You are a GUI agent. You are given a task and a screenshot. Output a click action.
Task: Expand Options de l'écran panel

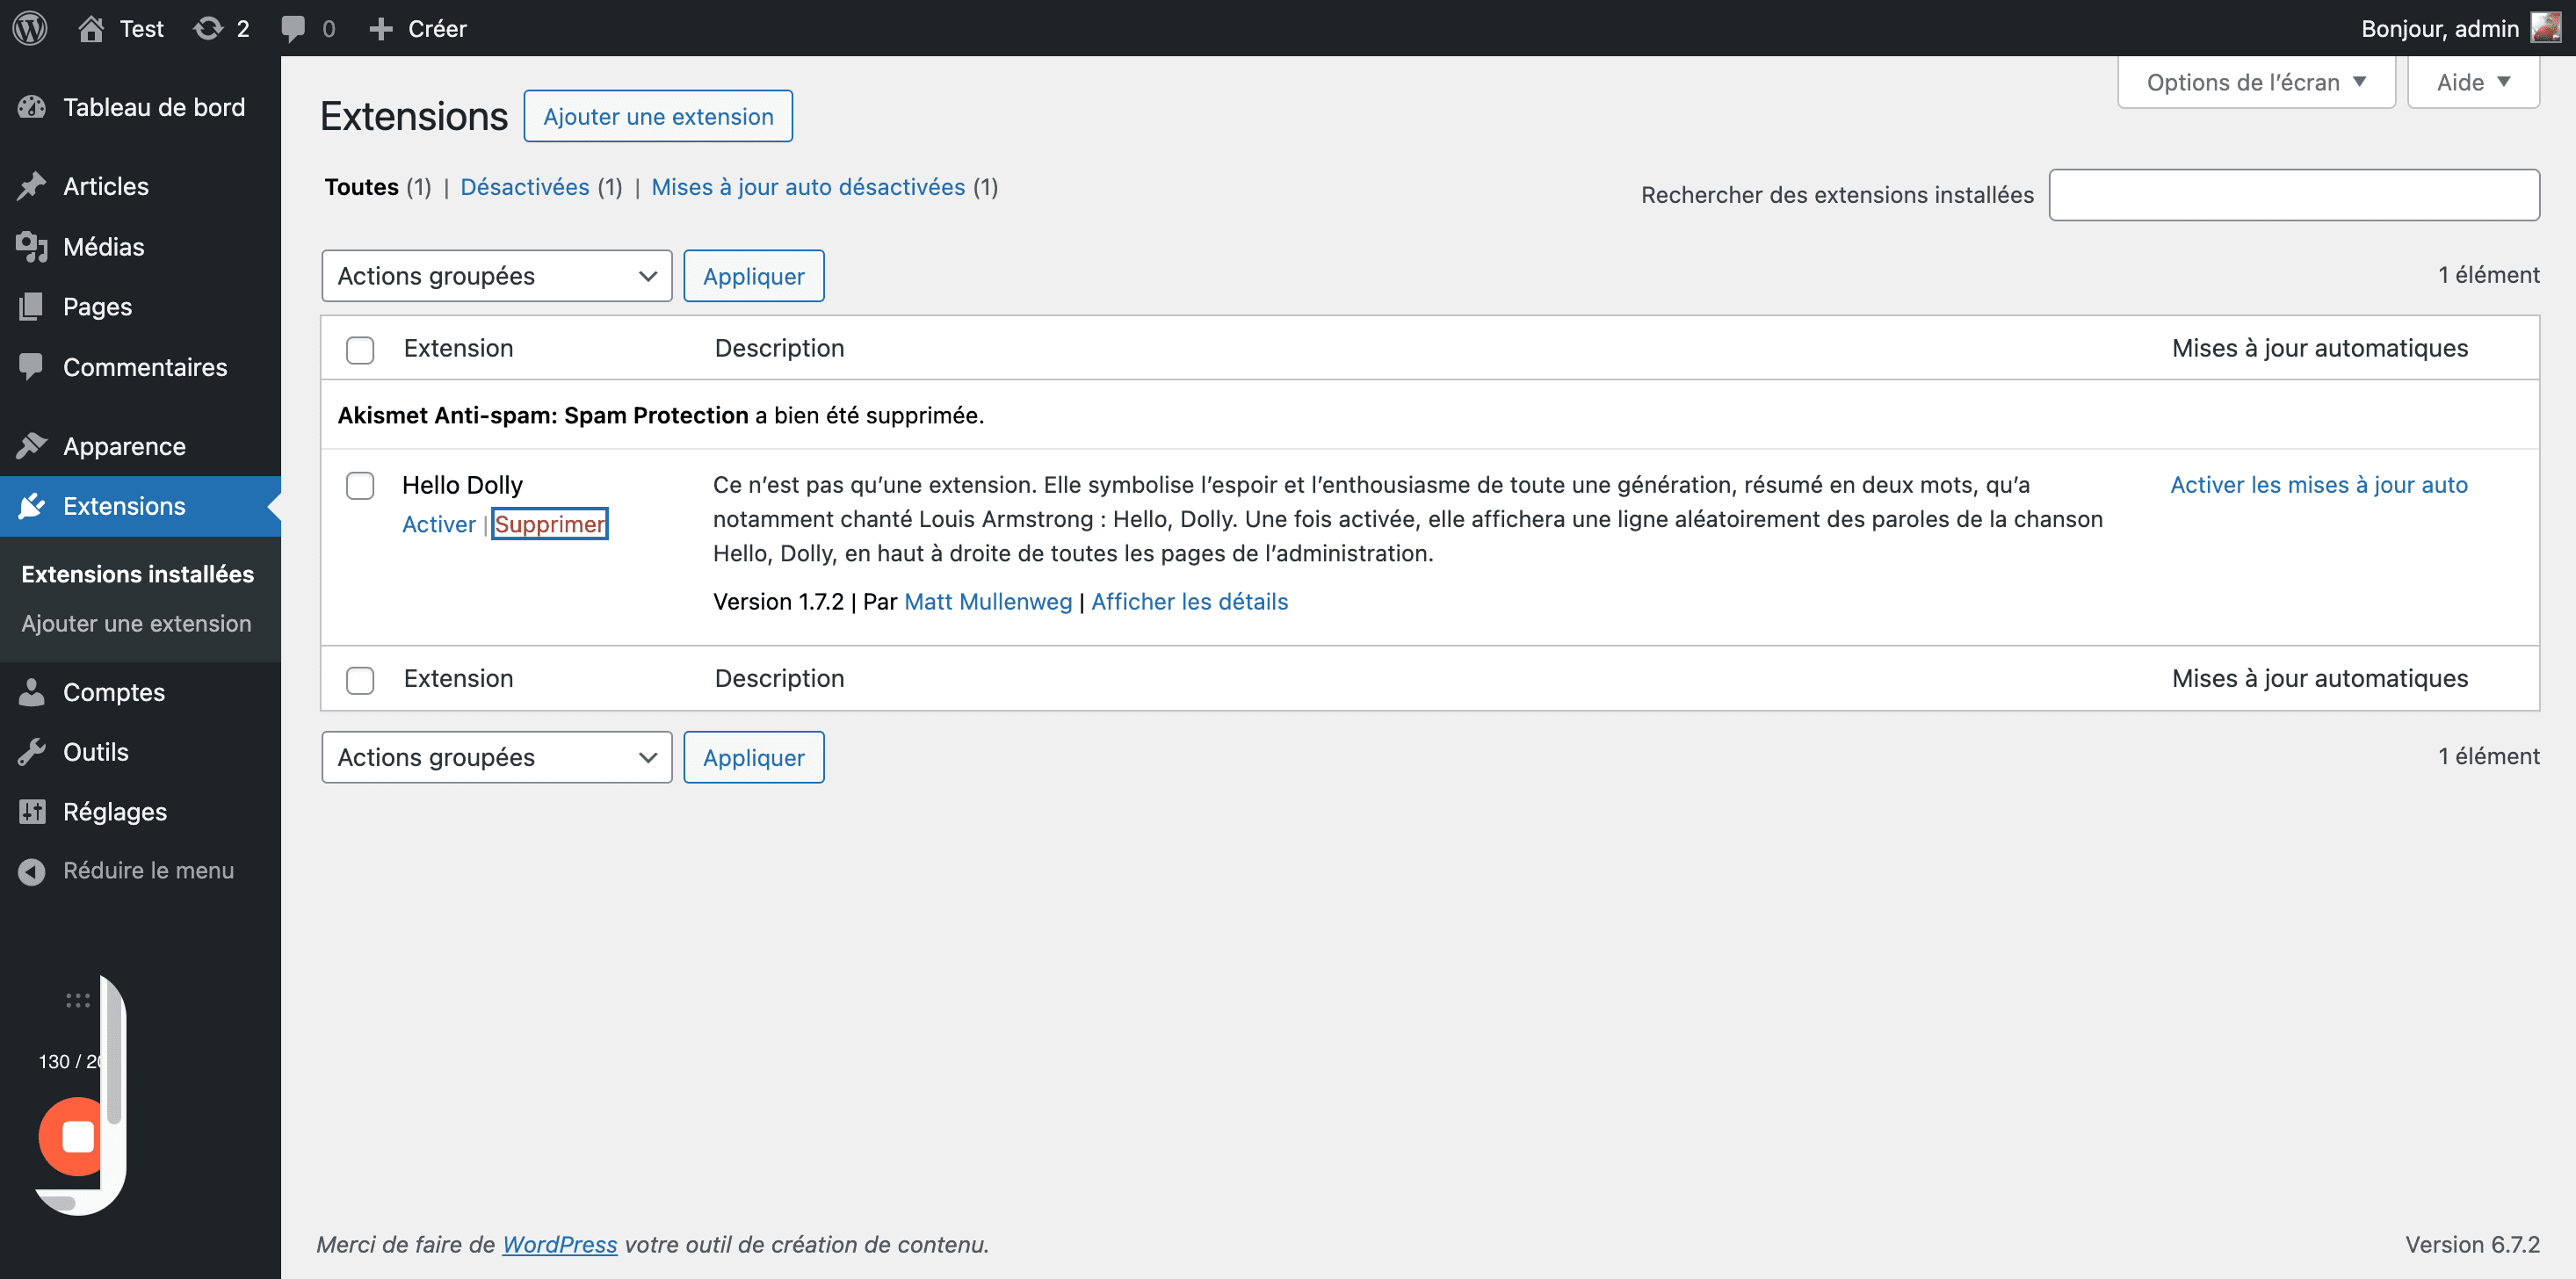click(x=2256, y=82)
